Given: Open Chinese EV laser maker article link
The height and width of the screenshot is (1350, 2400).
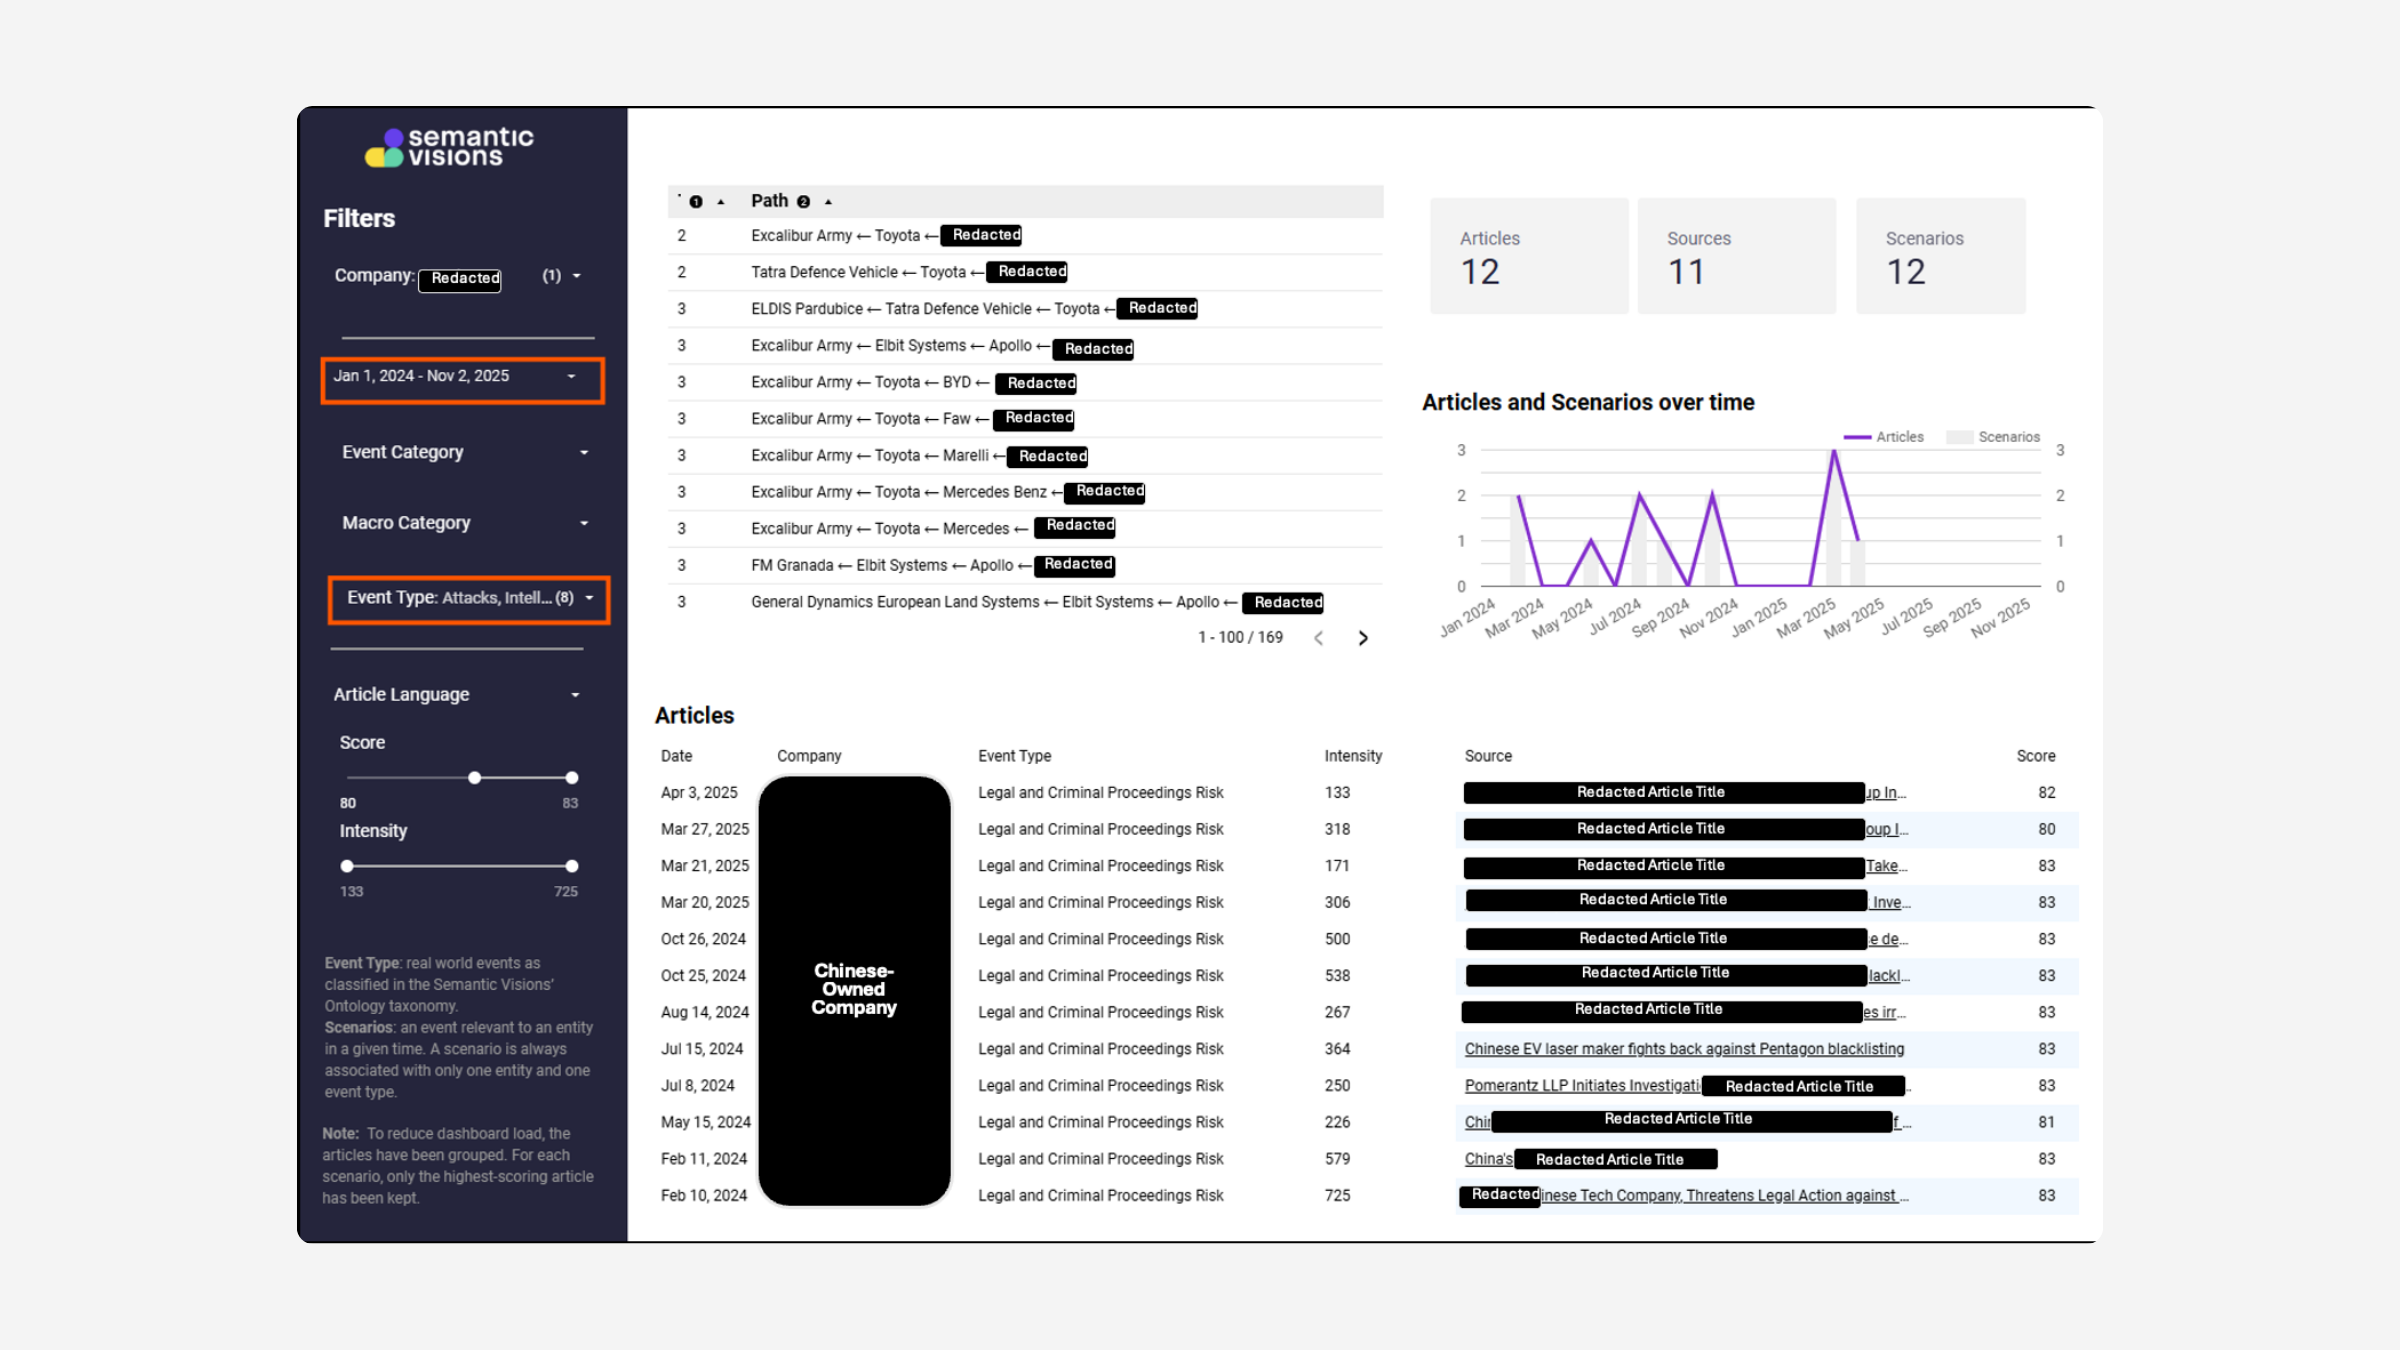Looking at the screenshot, I should tap(1684, 1049).
